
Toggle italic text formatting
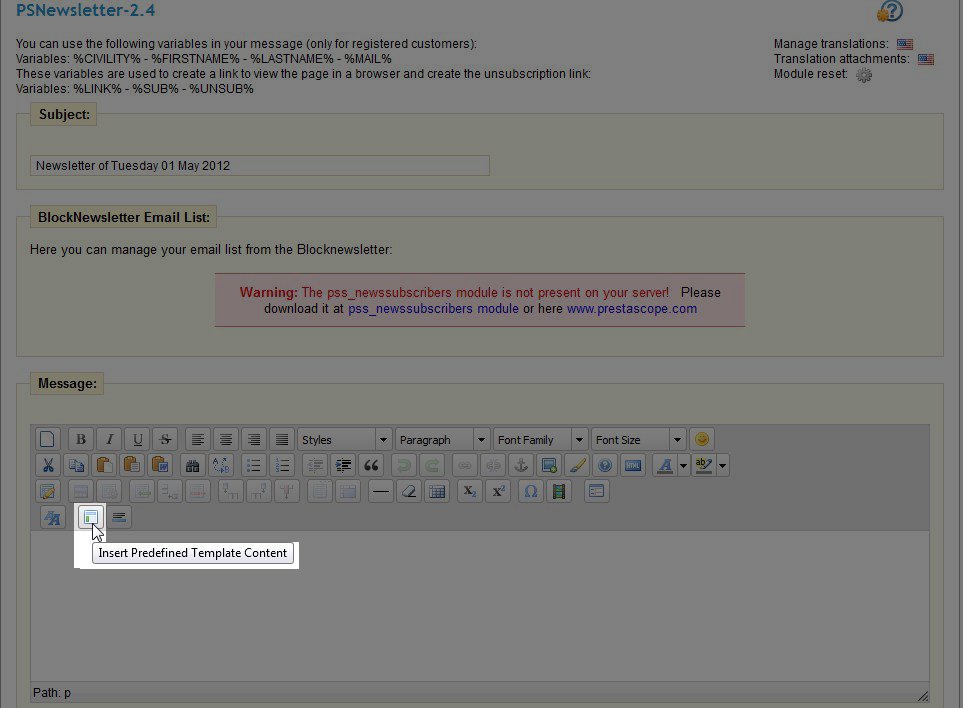109,439
